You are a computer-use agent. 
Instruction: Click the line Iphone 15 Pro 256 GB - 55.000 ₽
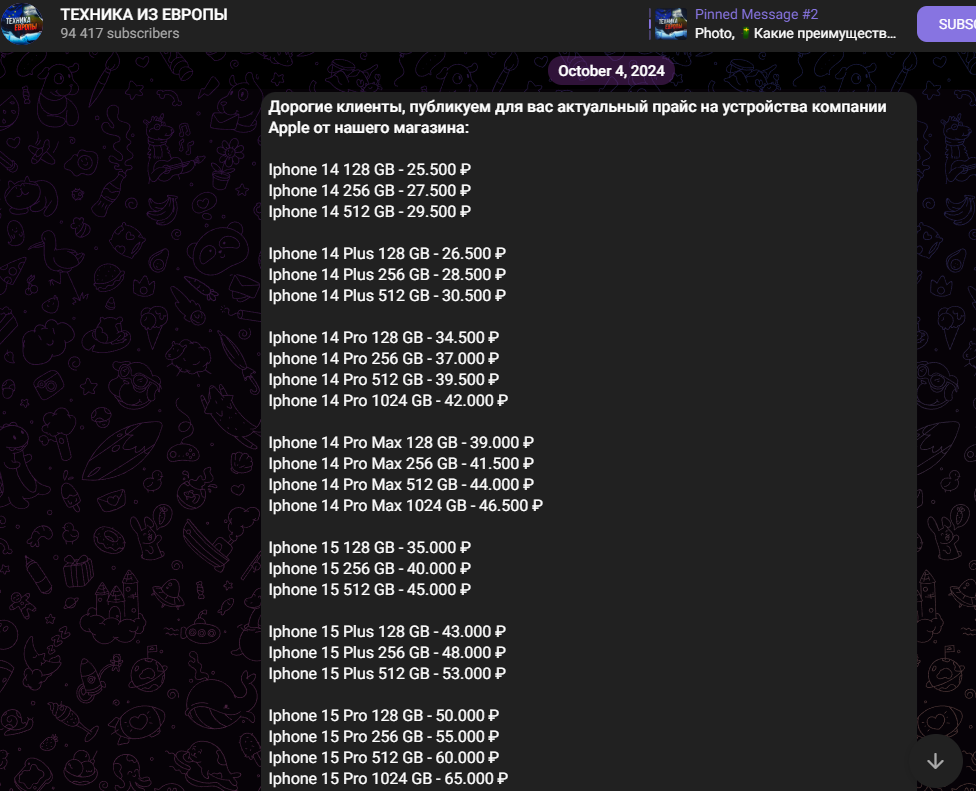[383, 737]
